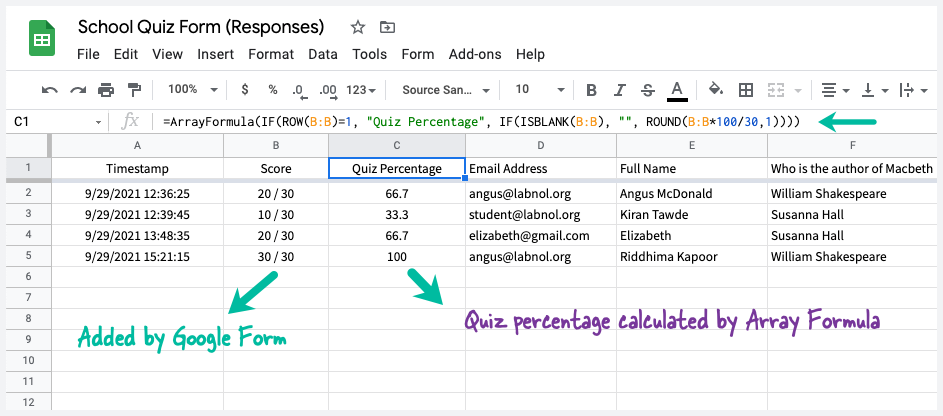Undo the last action
The image size is (943, 416).
49,90
